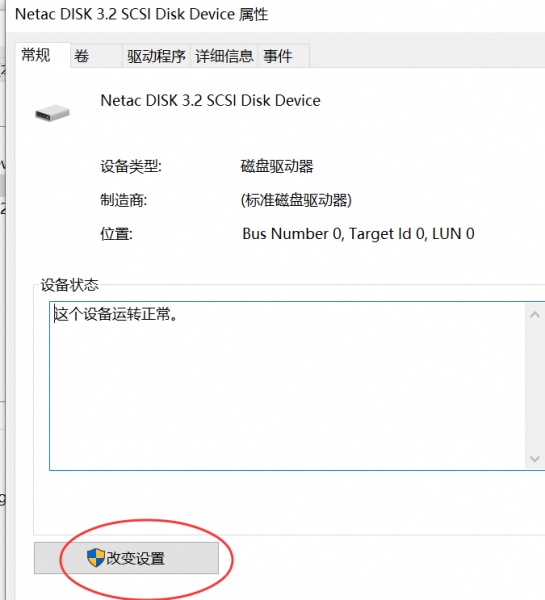Go to the 详细信息 tab
The height and width of the screenshot is (600, 545).
click(224, 56)
